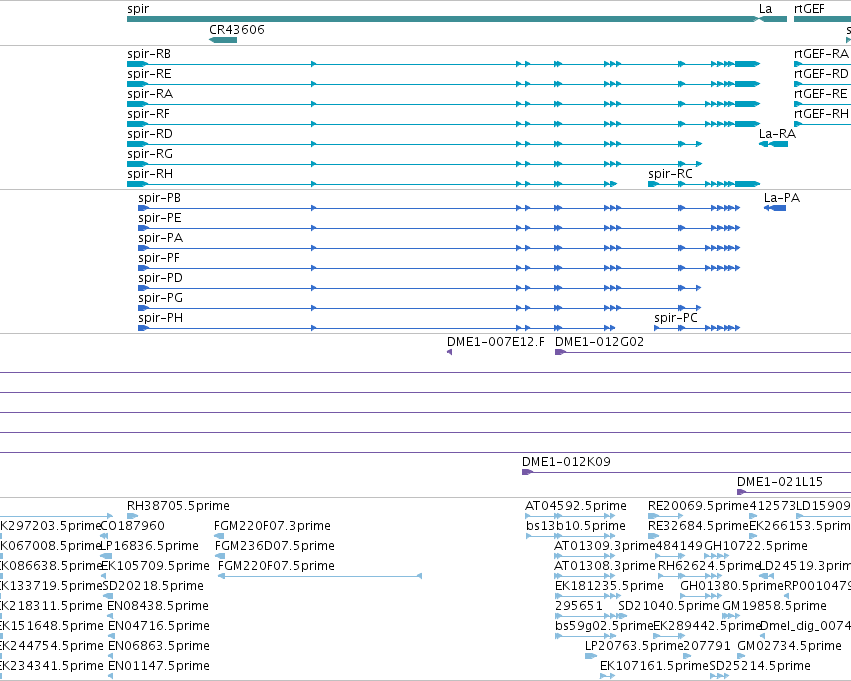
Task: Select the FGM220F07.5prime EST
Action: tap(320, 576)
